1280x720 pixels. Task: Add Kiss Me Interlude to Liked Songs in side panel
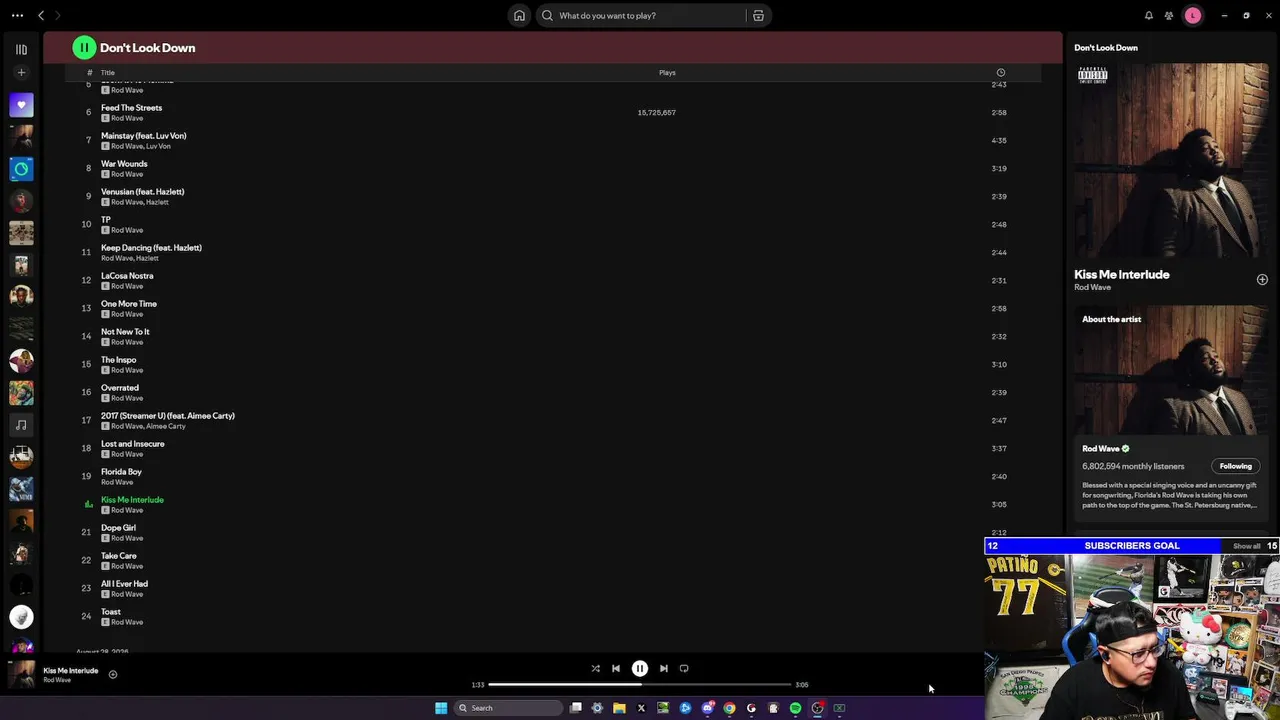(1262, 280)
